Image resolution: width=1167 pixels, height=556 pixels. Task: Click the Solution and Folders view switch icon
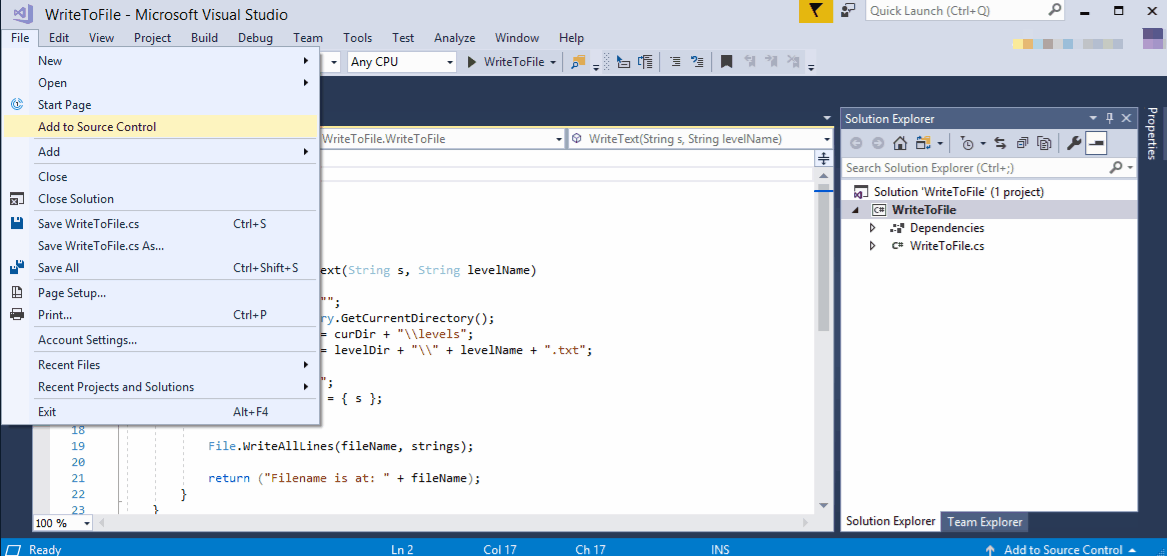tap(925, 143)
